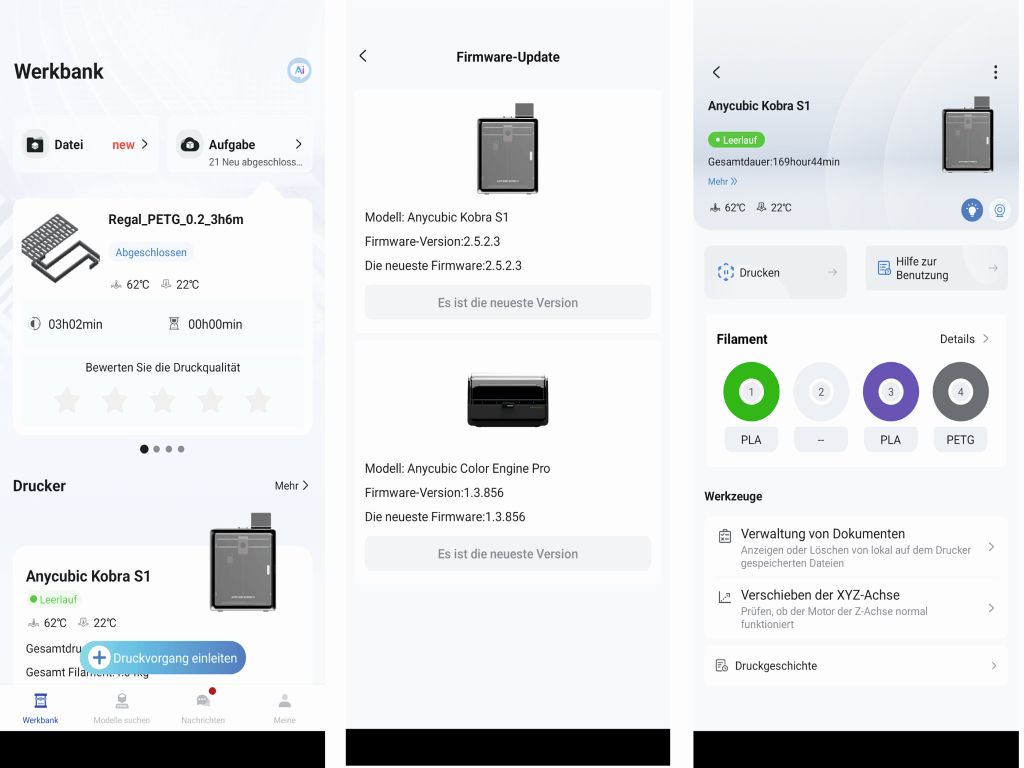Open Verwaltung von Dokumenten
Screen dimensions: 1024x768
point(856,547)
